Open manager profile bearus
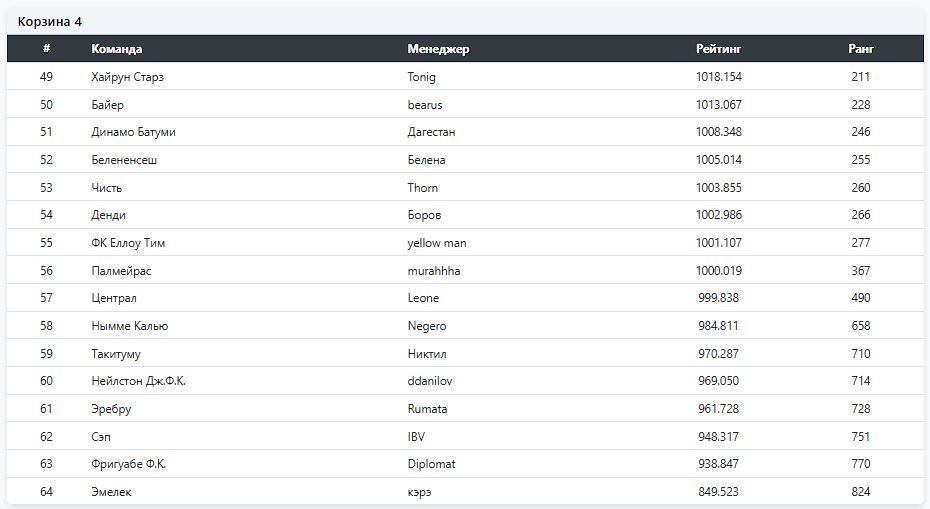 [425, 105]
